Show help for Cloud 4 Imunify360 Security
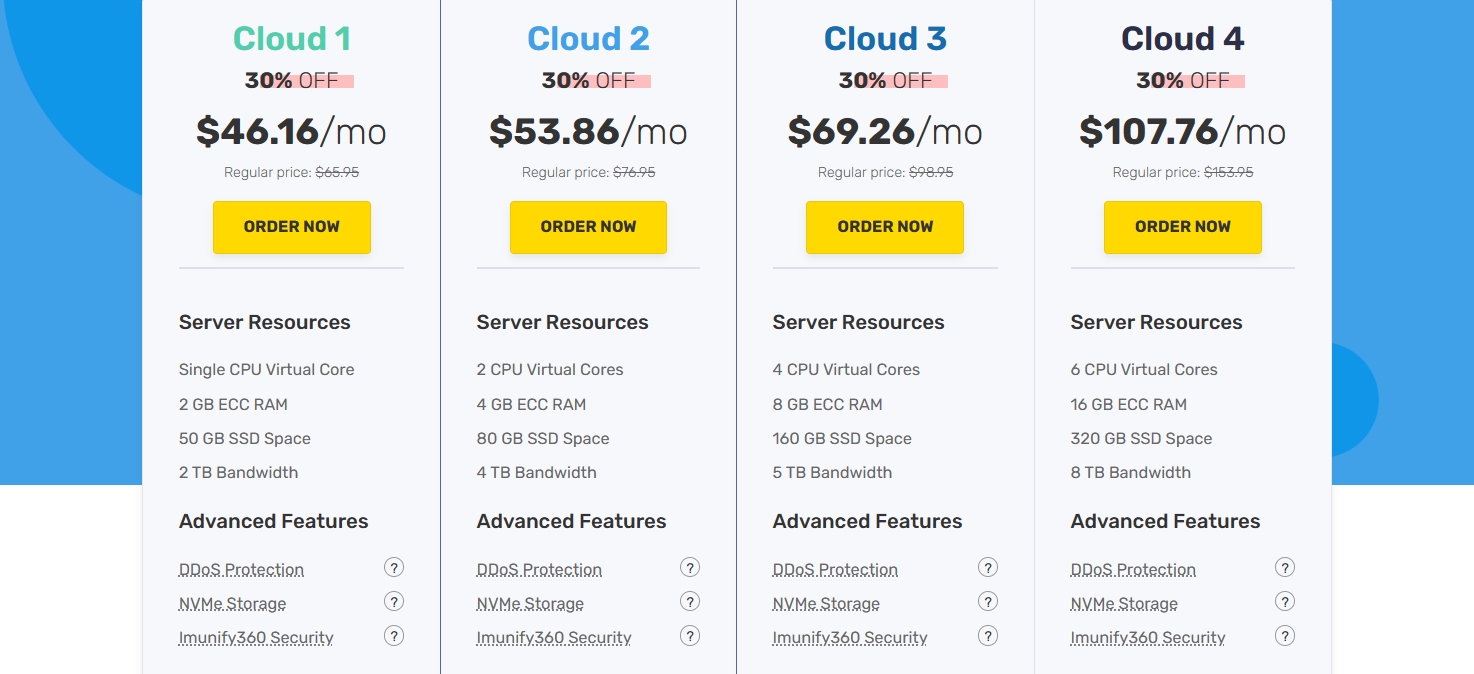 [1285, 636]
